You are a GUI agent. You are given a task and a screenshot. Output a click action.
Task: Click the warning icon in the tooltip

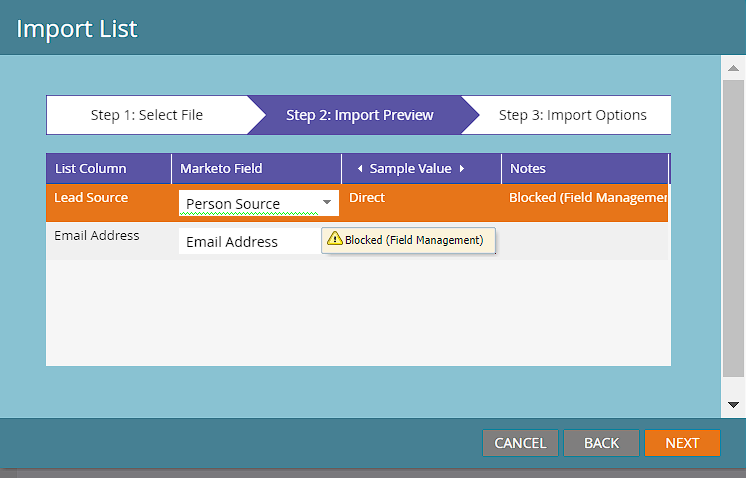(335, 238)
